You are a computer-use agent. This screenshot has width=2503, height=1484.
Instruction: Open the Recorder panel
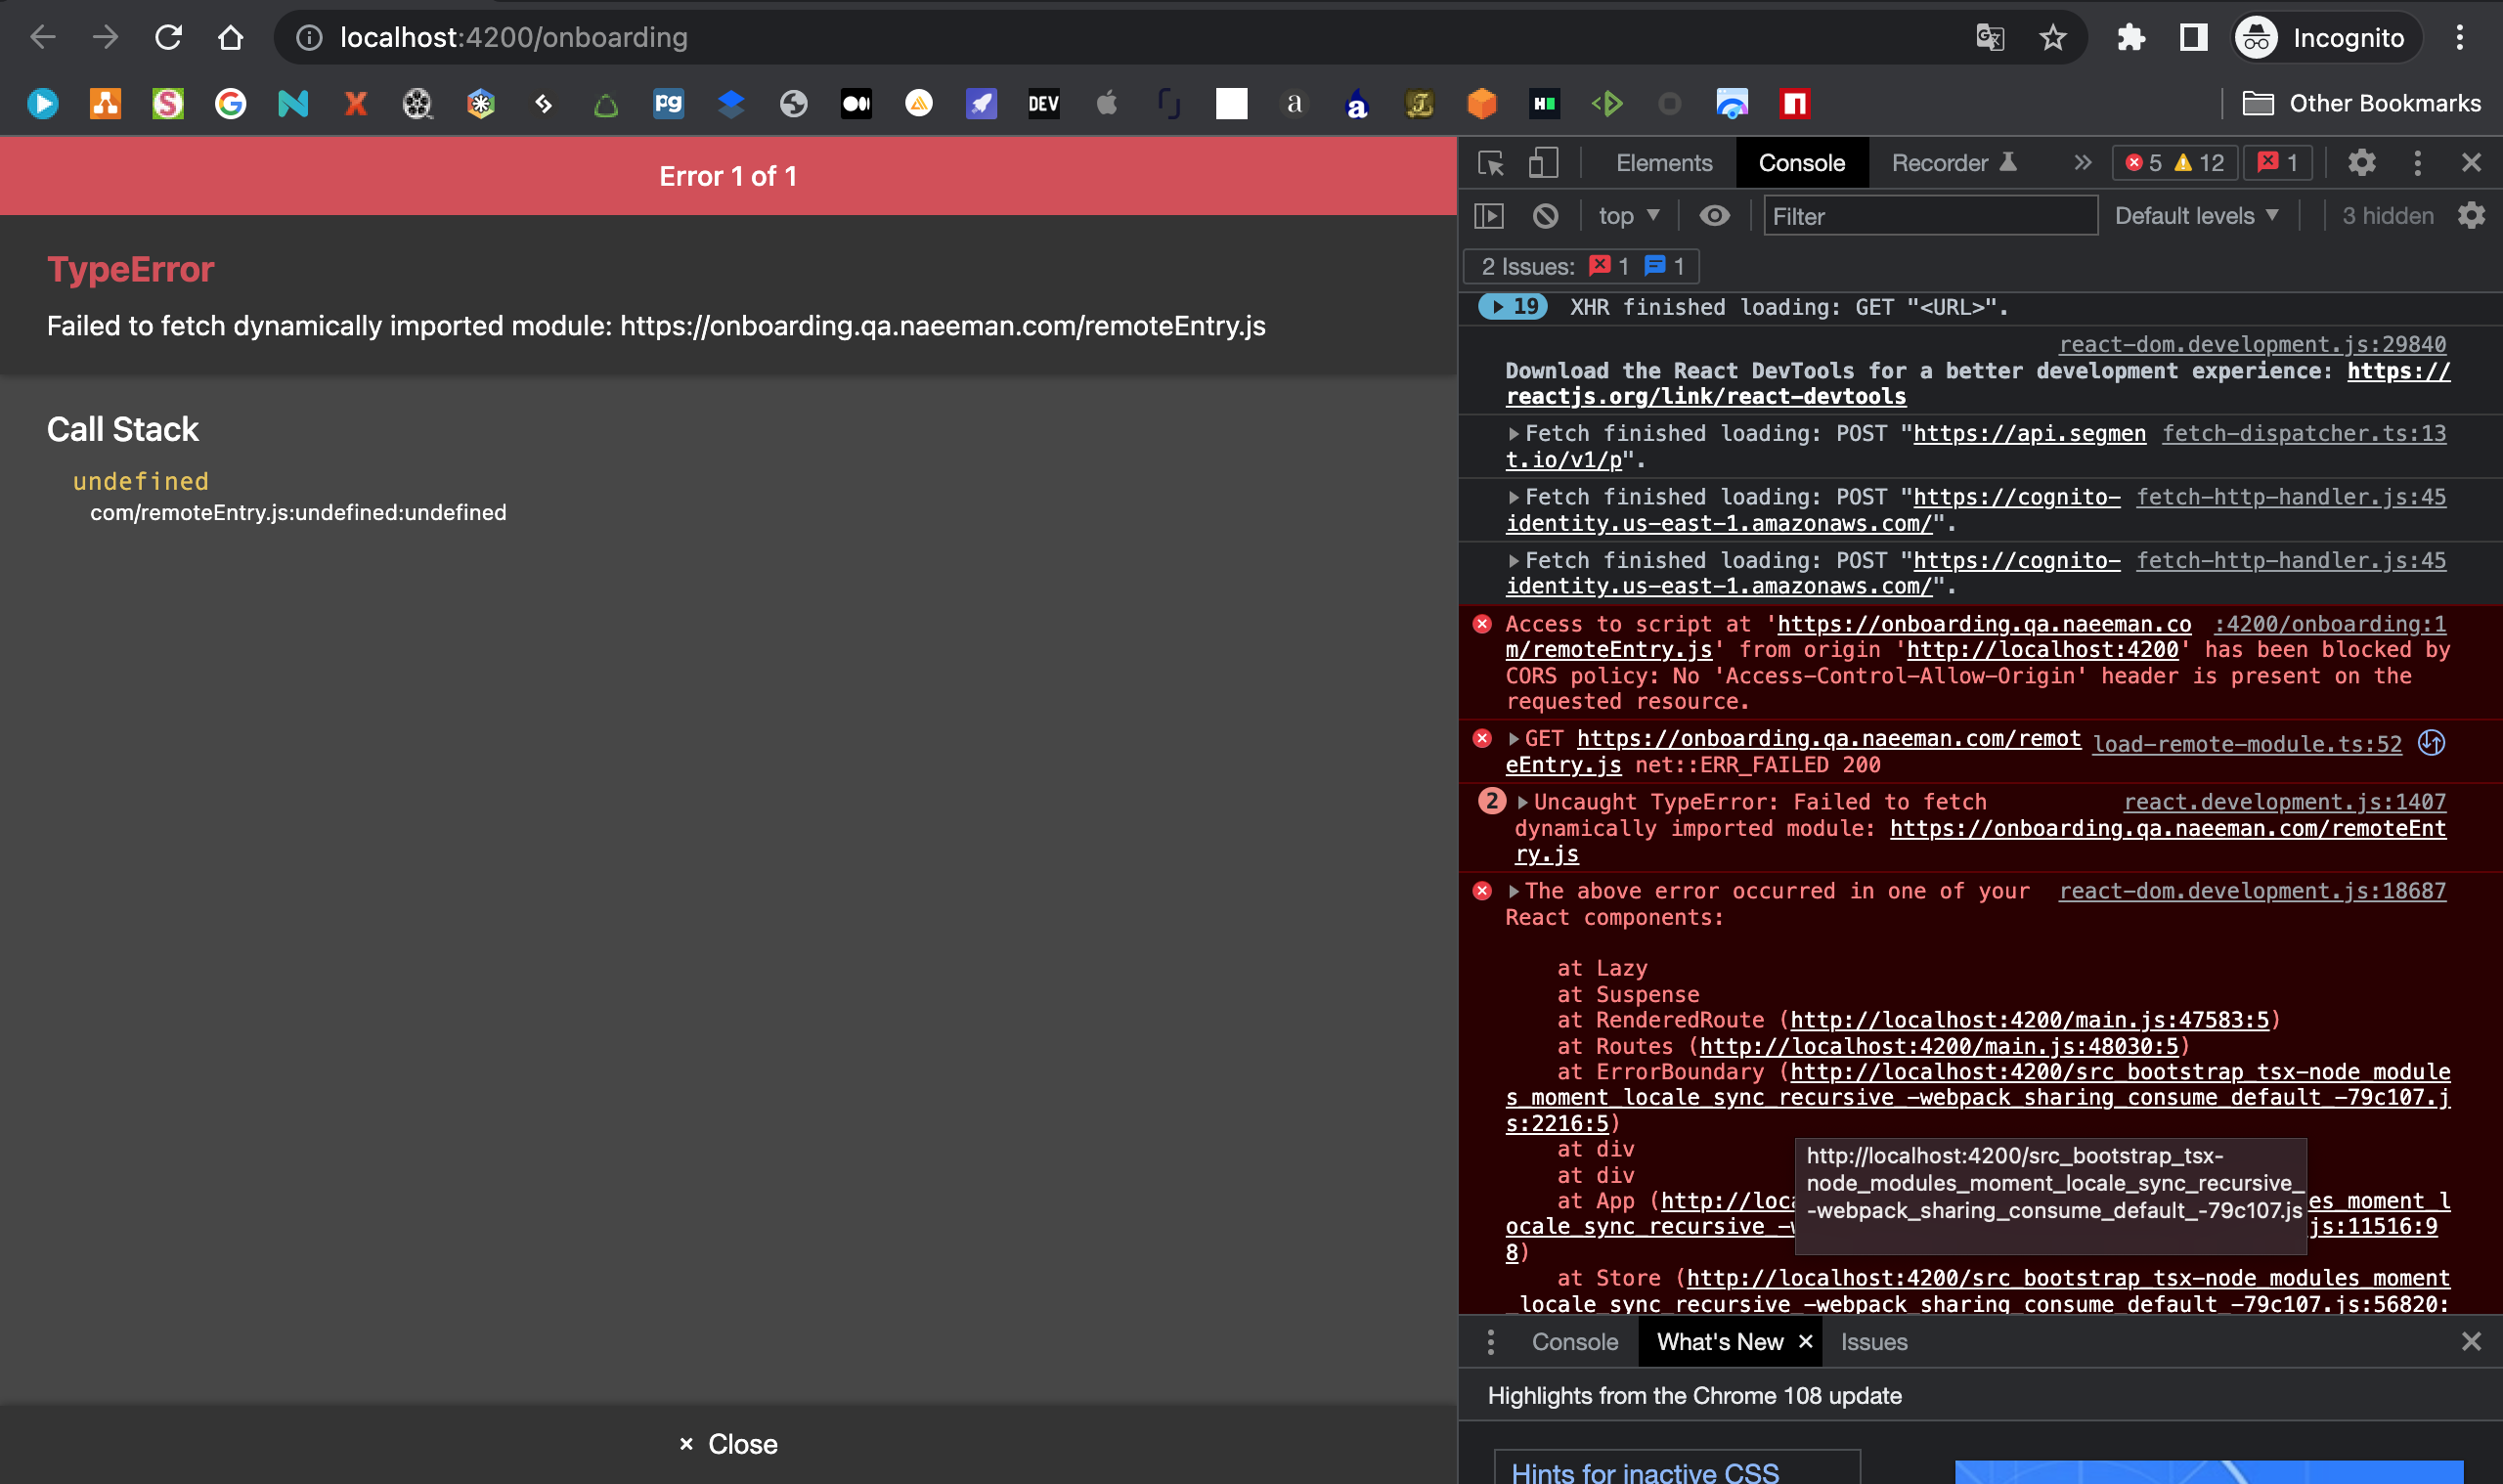tap(1938, 163)
